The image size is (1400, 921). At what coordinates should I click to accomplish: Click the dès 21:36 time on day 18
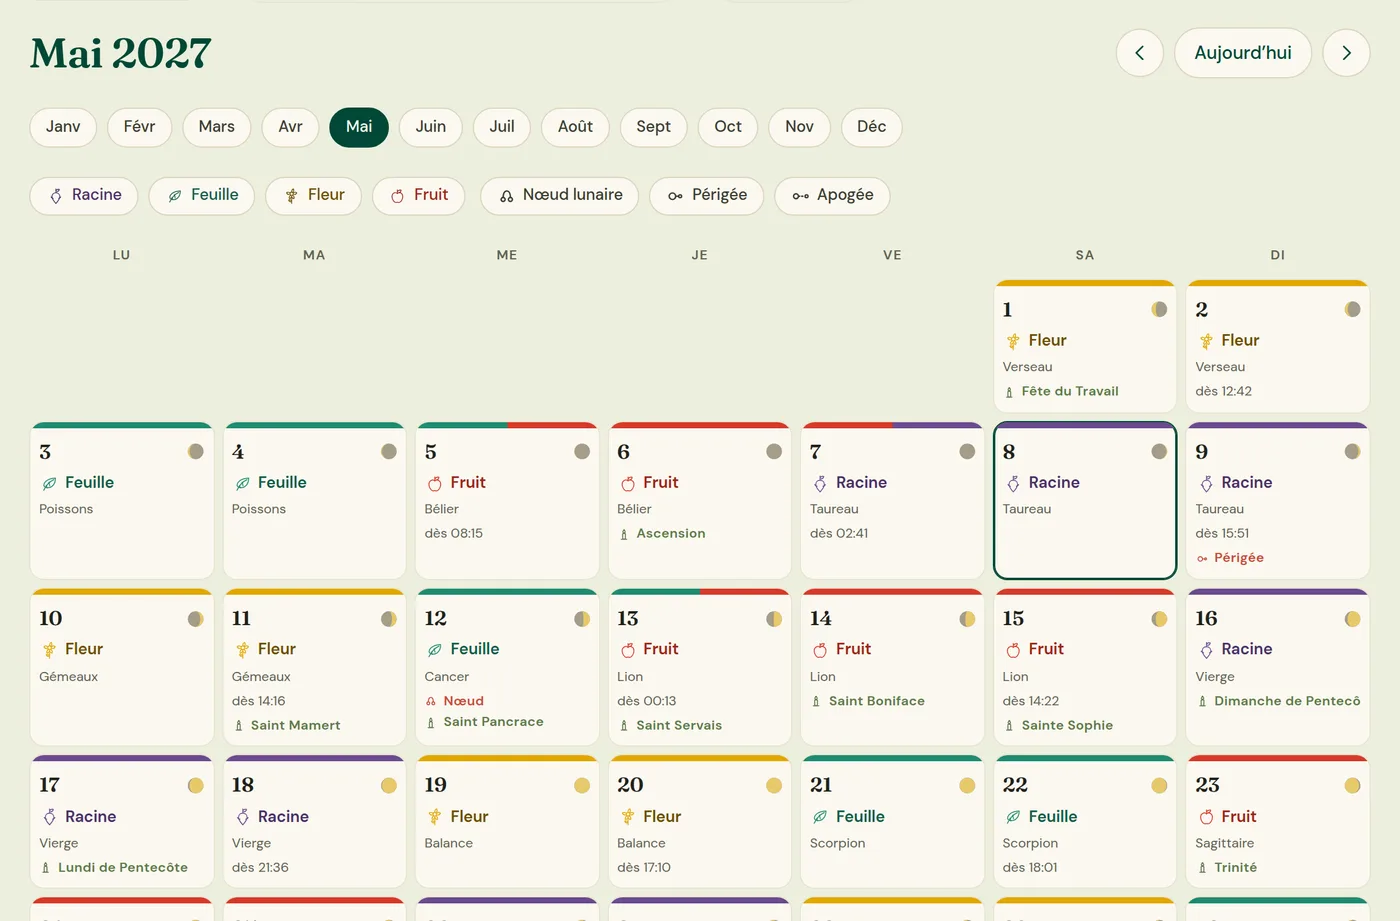point(260,868)
